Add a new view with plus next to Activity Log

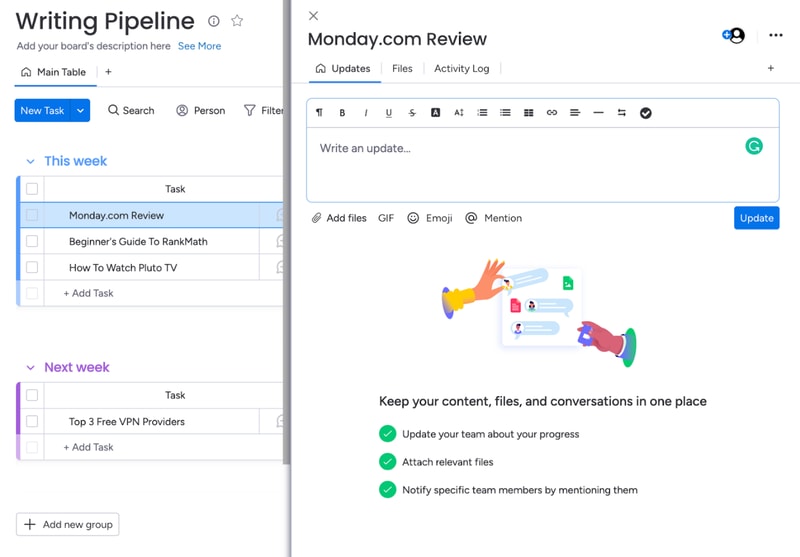click(770, 68)
